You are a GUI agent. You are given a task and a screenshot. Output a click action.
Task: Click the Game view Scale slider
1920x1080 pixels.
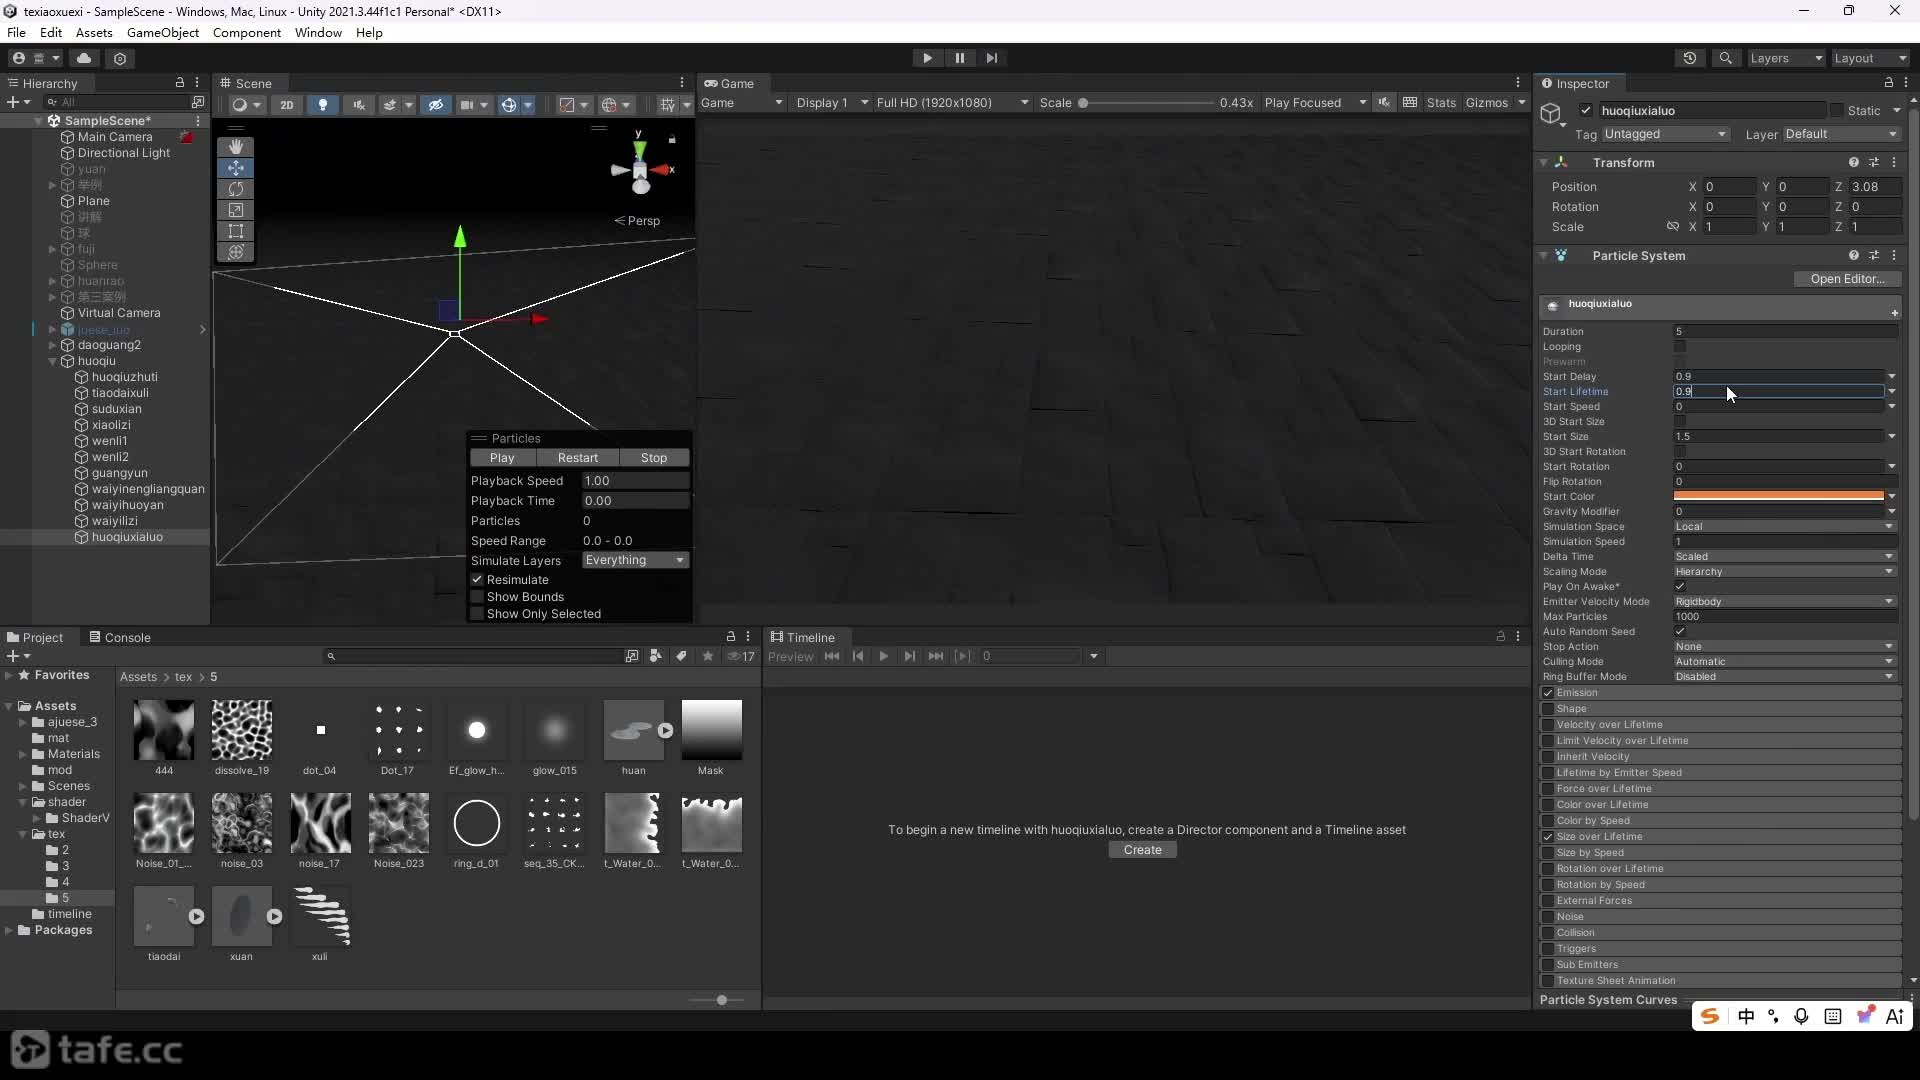point(1147,103)
